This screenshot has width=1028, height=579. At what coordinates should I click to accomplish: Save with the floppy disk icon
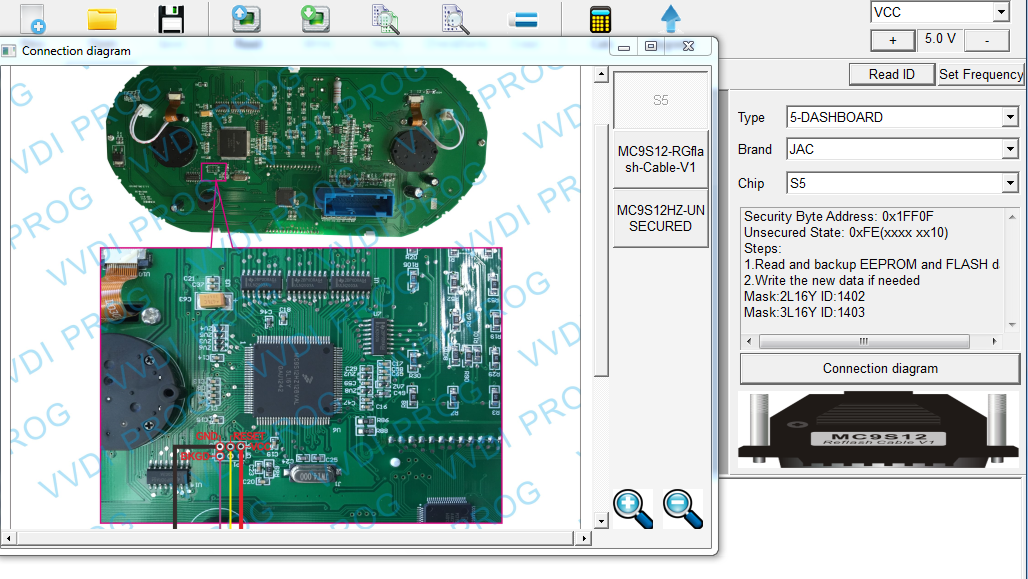[x=171, y=19]
